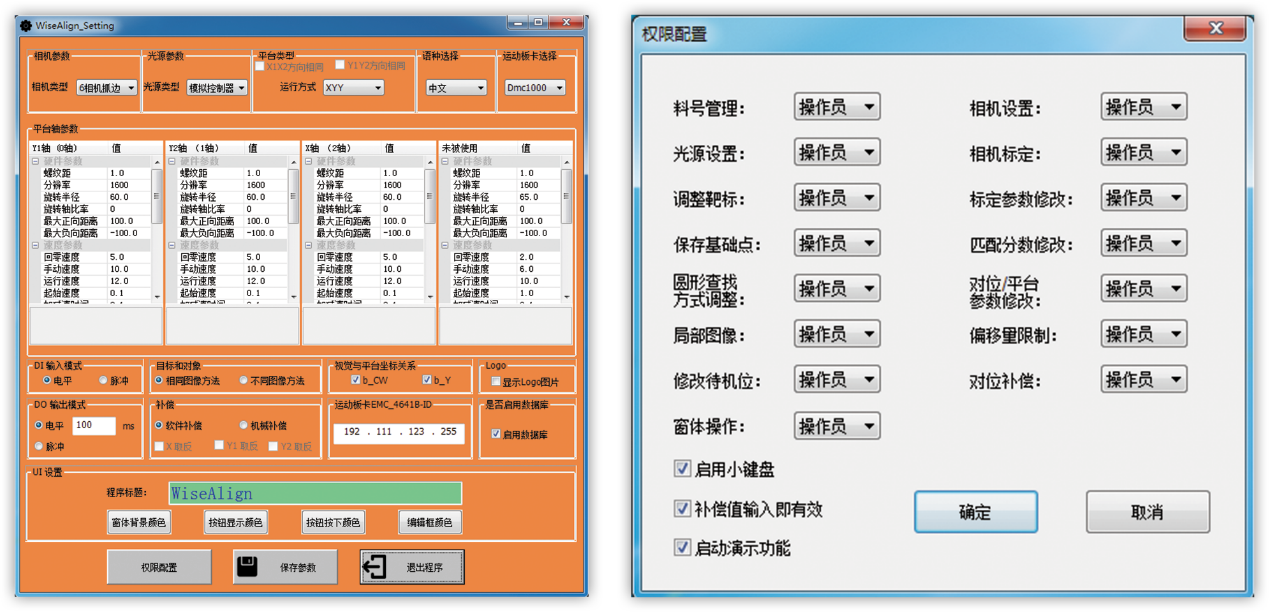The image size is (1269, 612).
Task: Select 脉冲 radio under DI 输入模式
Action: click(x=103, y=381)
